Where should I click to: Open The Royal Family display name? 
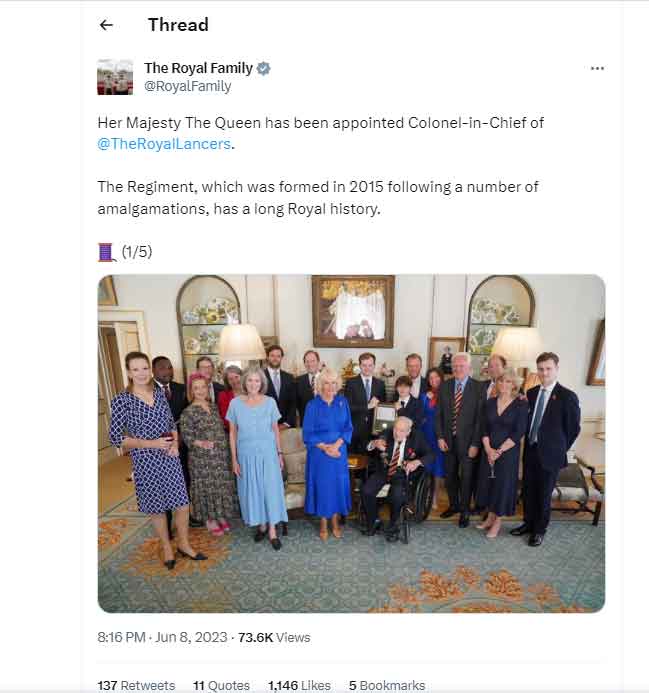[198, 68]
